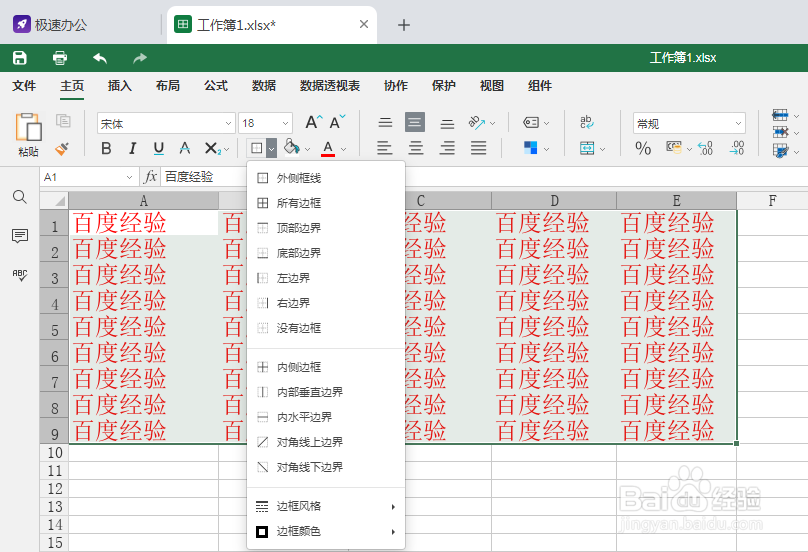808x552 pixels.
Task: Select column D header
Action: tap(554, 200)
